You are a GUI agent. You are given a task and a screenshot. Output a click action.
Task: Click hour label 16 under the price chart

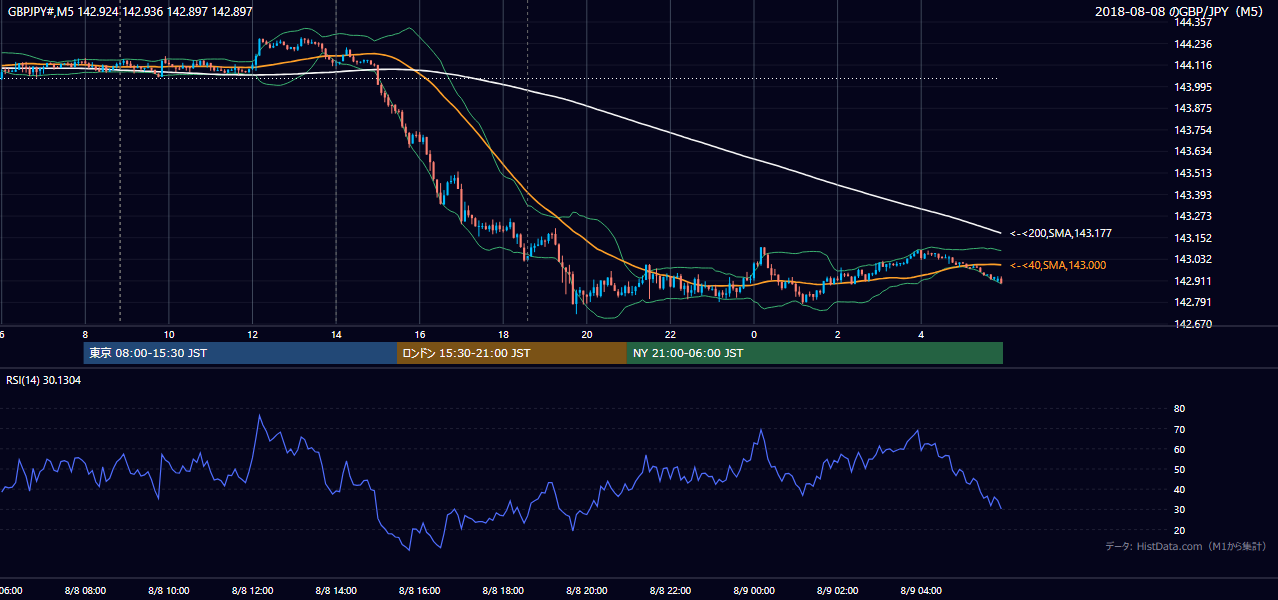[419, 334]
